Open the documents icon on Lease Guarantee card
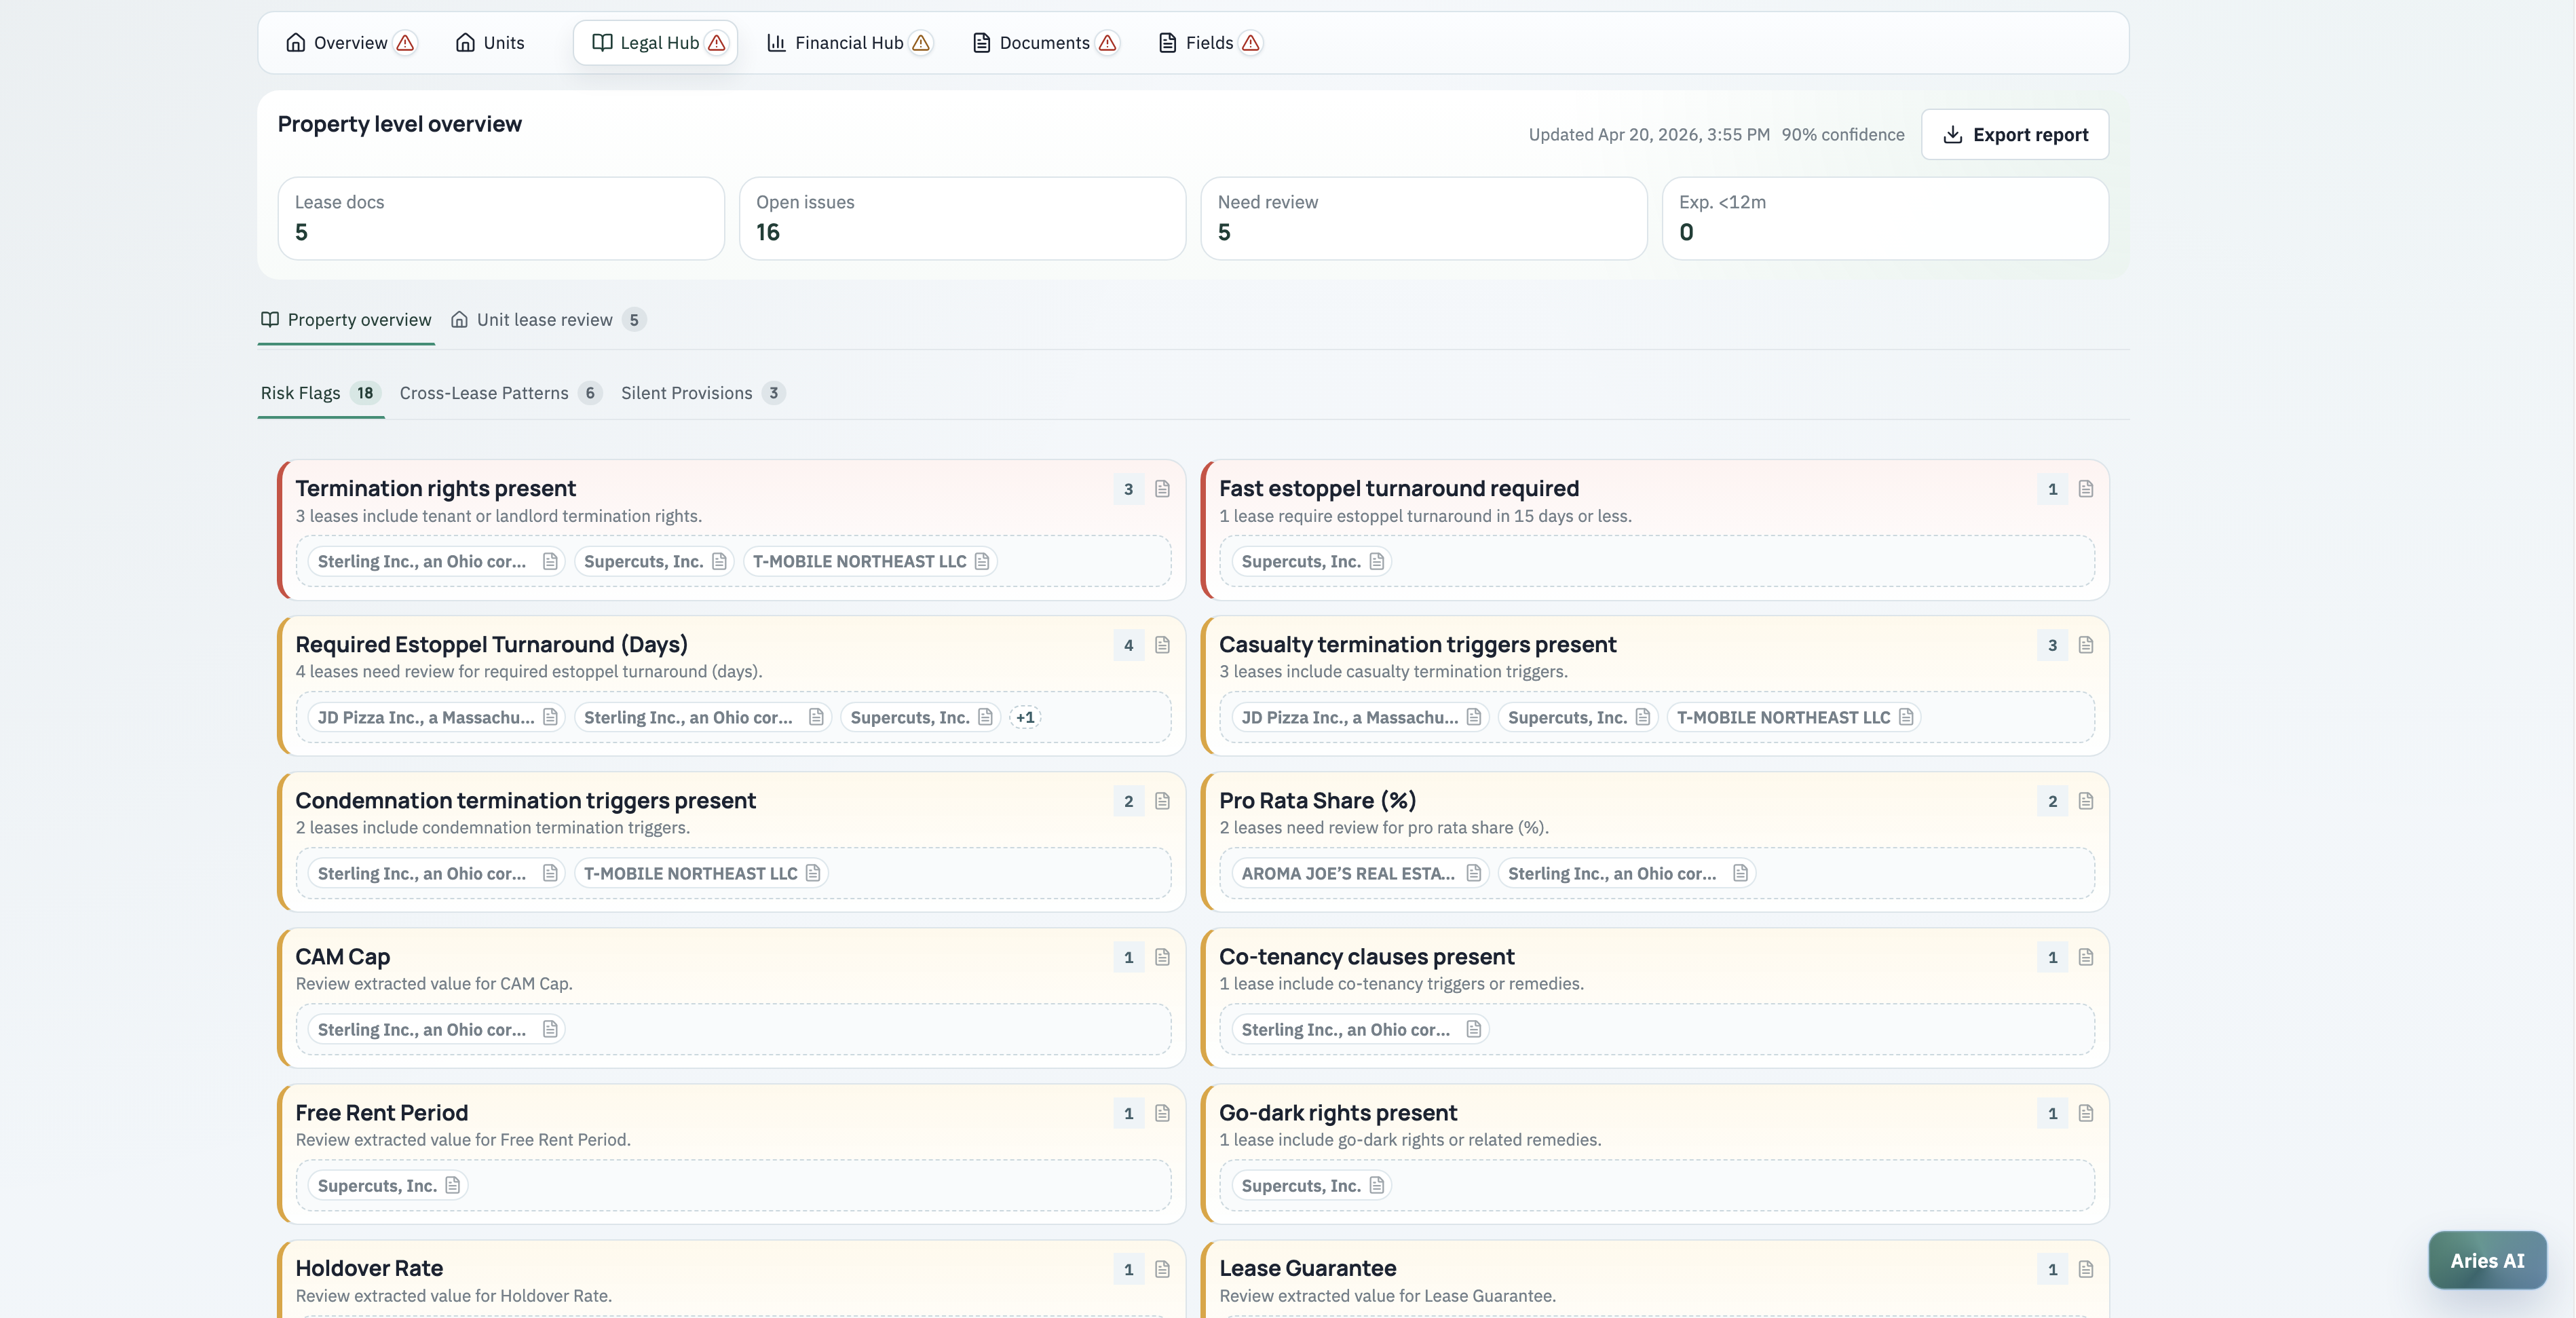The width and height of the screenshot is (2576, 1318). [2085, 1269]
